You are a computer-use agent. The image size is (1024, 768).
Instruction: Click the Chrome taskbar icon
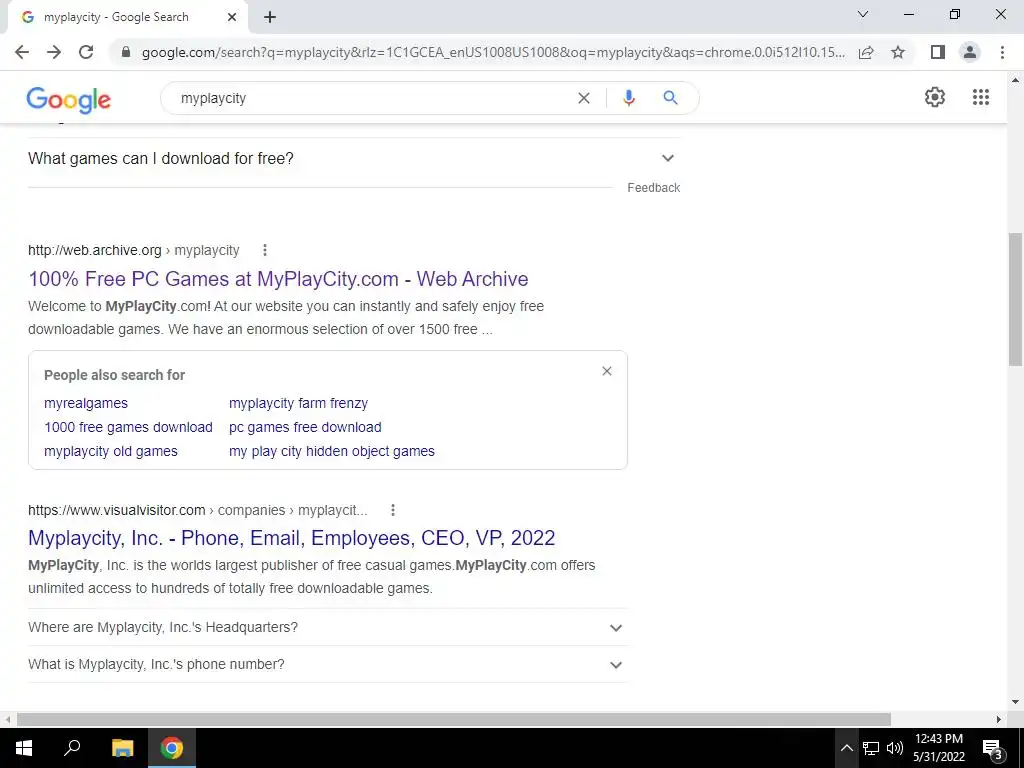point(172,748)
